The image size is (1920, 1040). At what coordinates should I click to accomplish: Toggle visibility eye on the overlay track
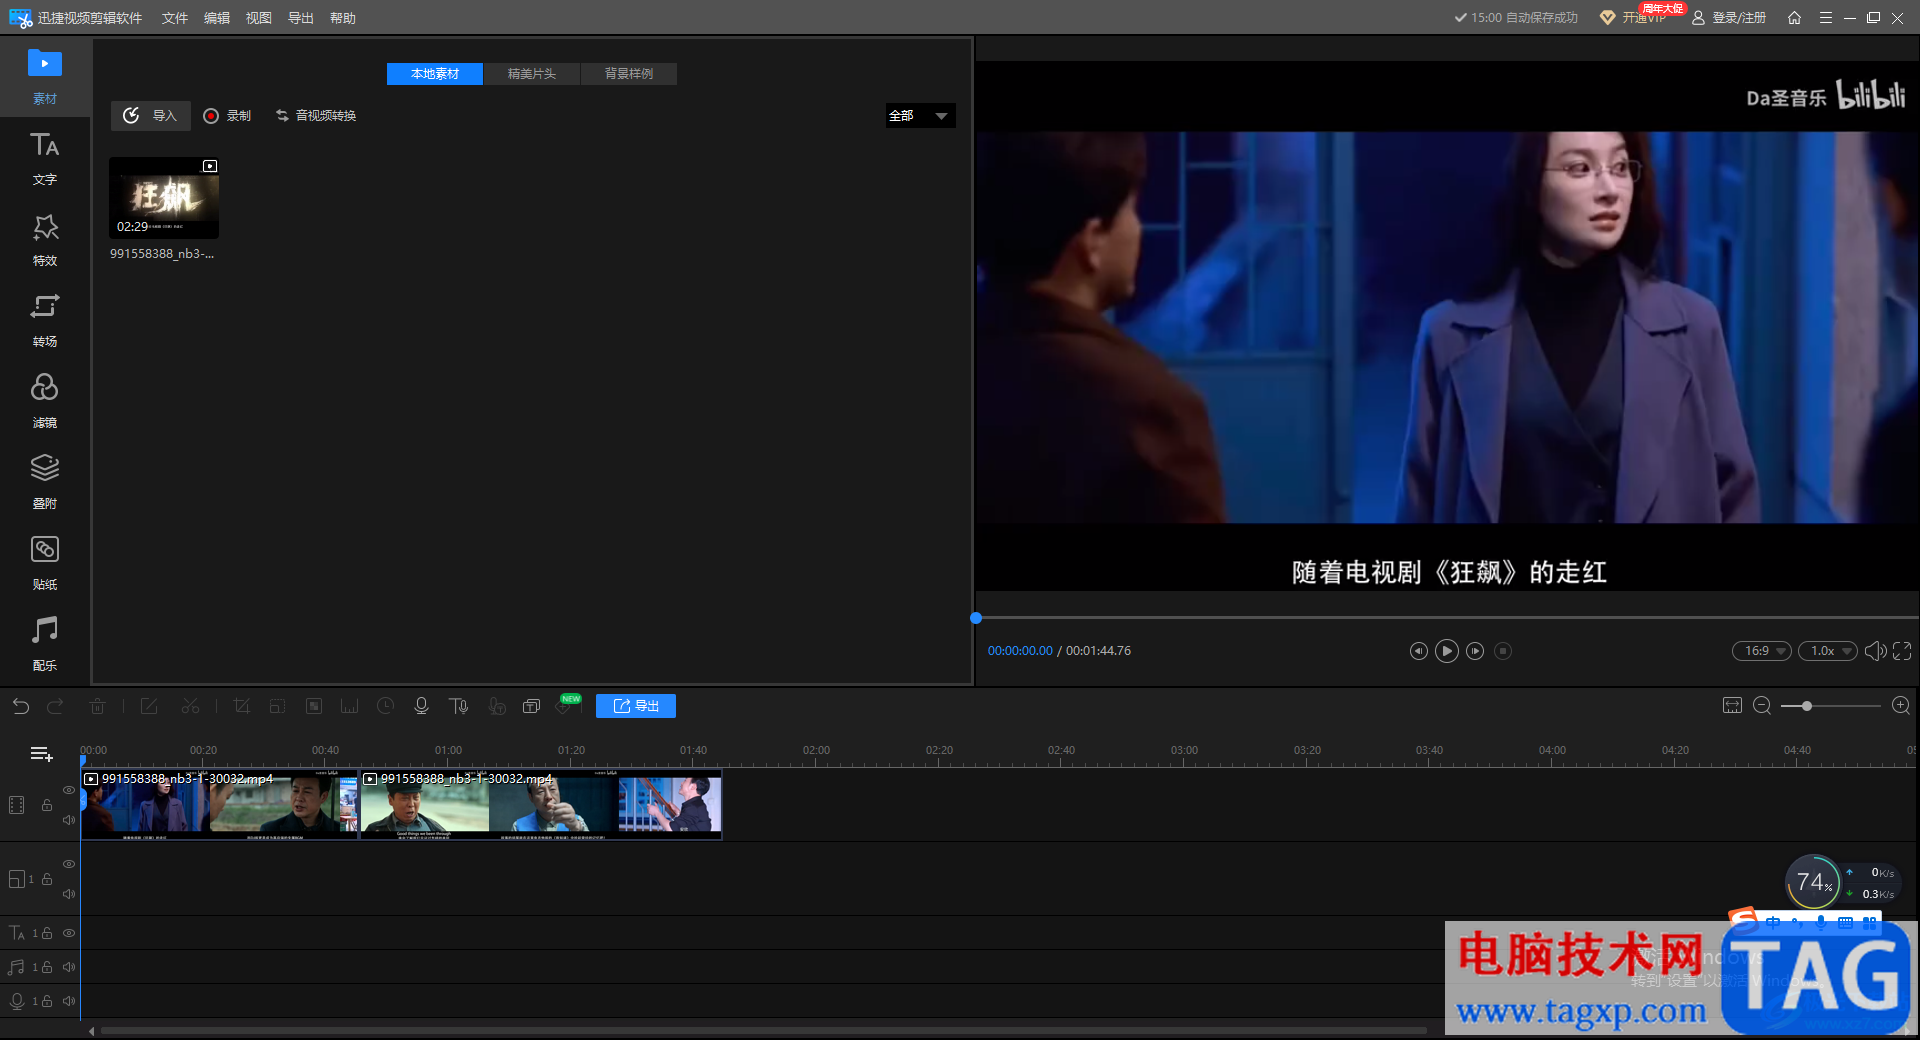pyautogui.click(x=69, y=864)
